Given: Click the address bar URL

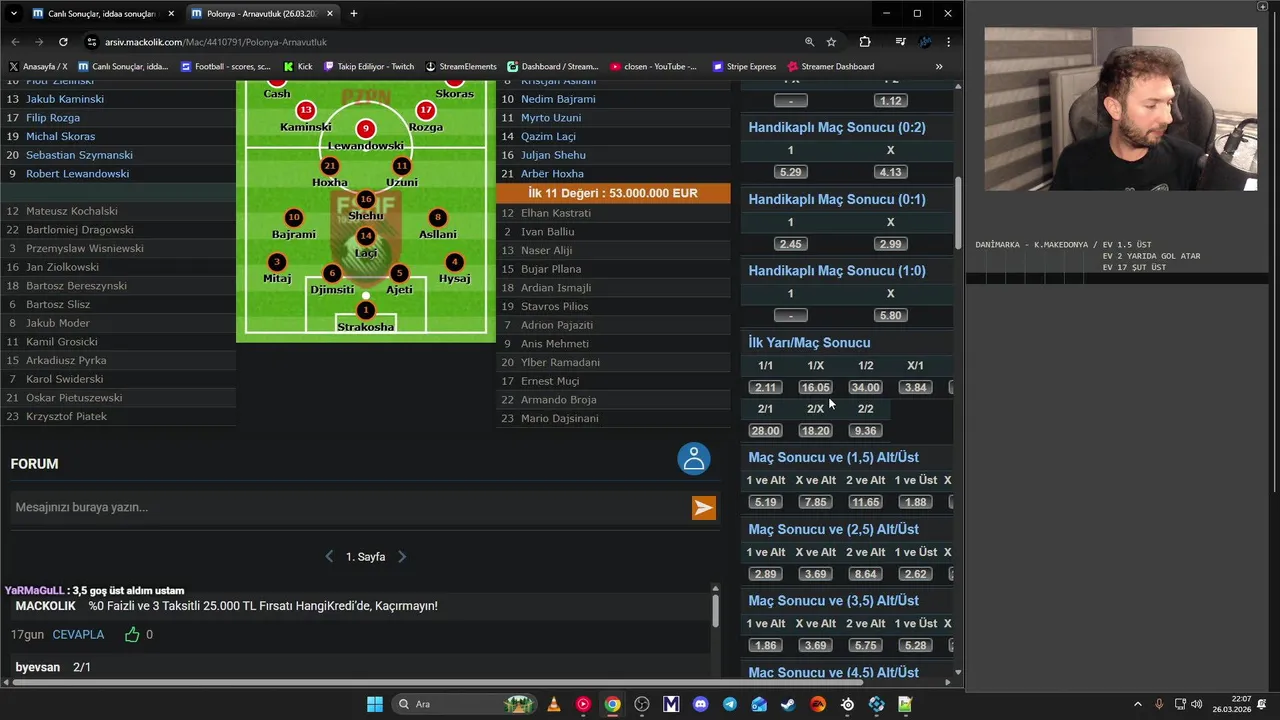Looking at the screenshot, I should click(x=216, y=42).
